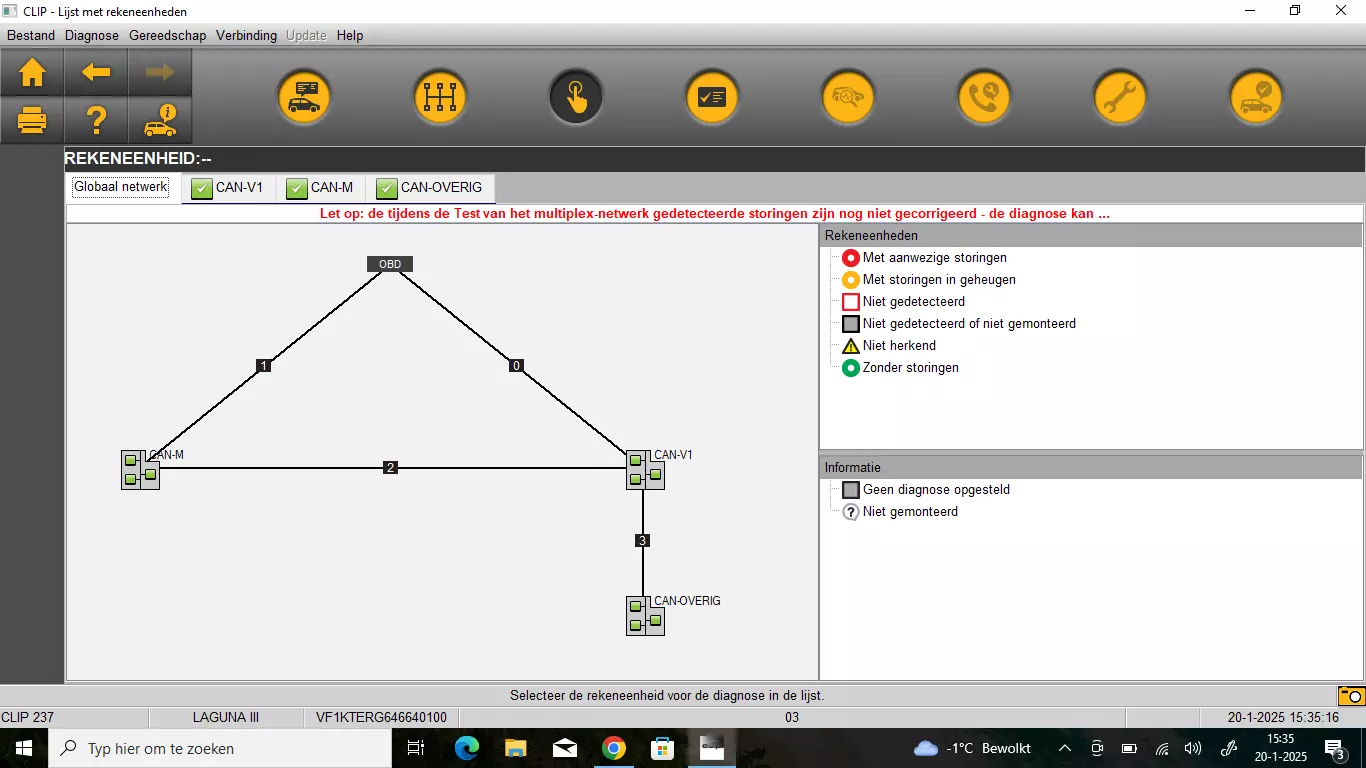The image size is (1366, 768).
Task: Click the printer icon
Action: 32,121
